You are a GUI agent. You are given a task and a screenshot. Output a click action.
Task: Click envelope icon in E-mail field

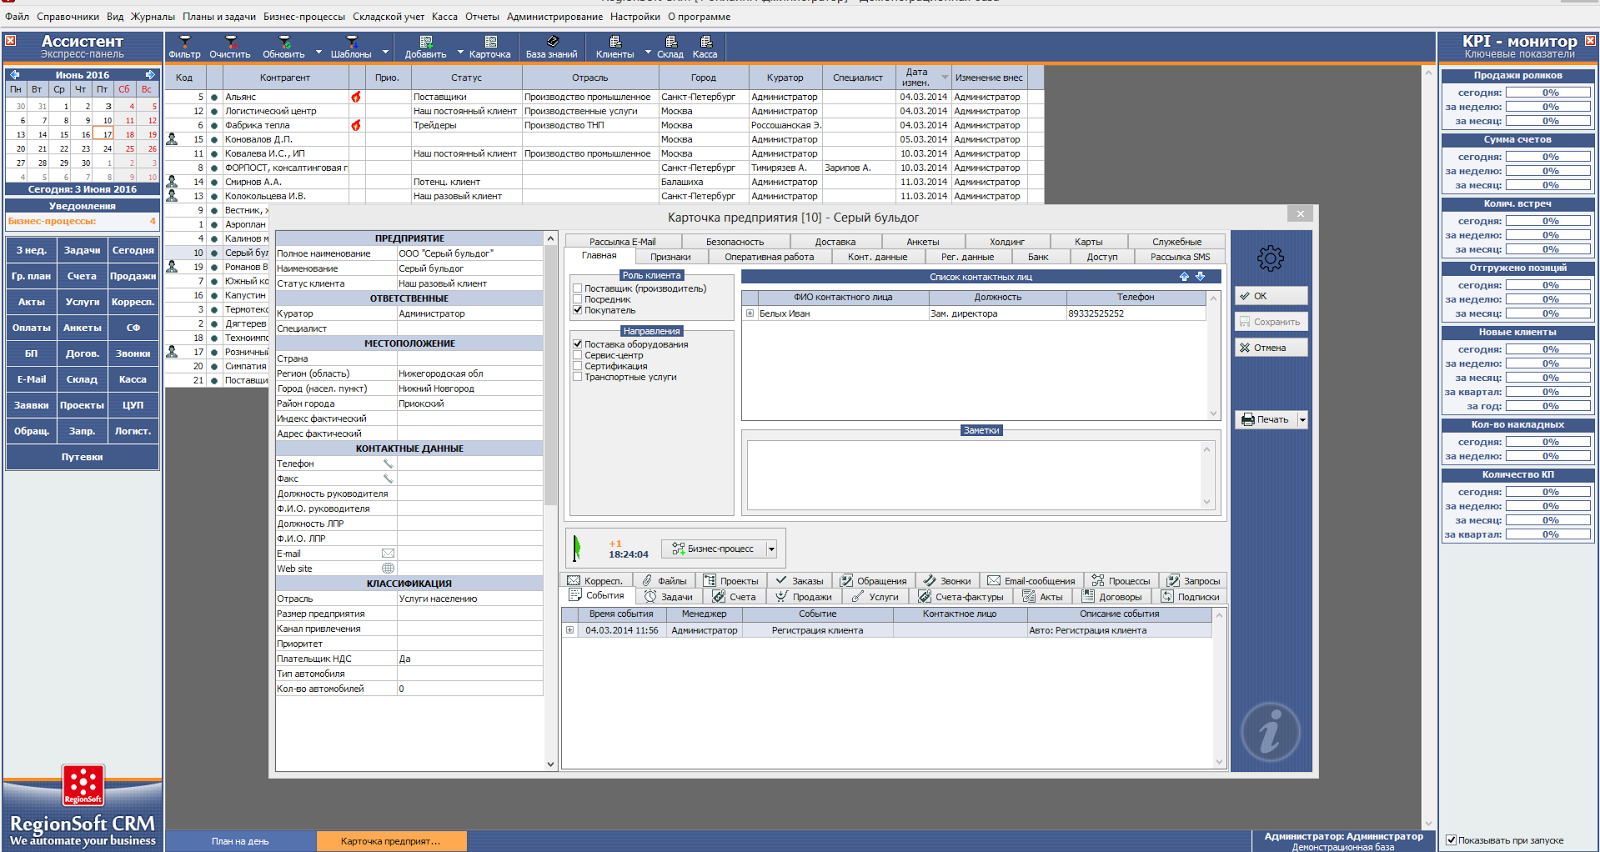coord(388,554)
